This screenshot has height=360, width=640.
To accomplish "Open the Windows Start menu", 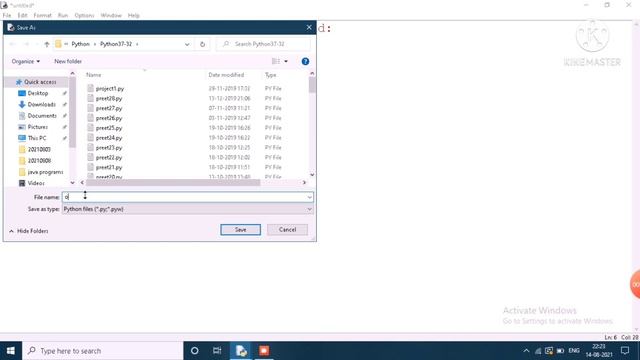I will [x=11, y=351].
